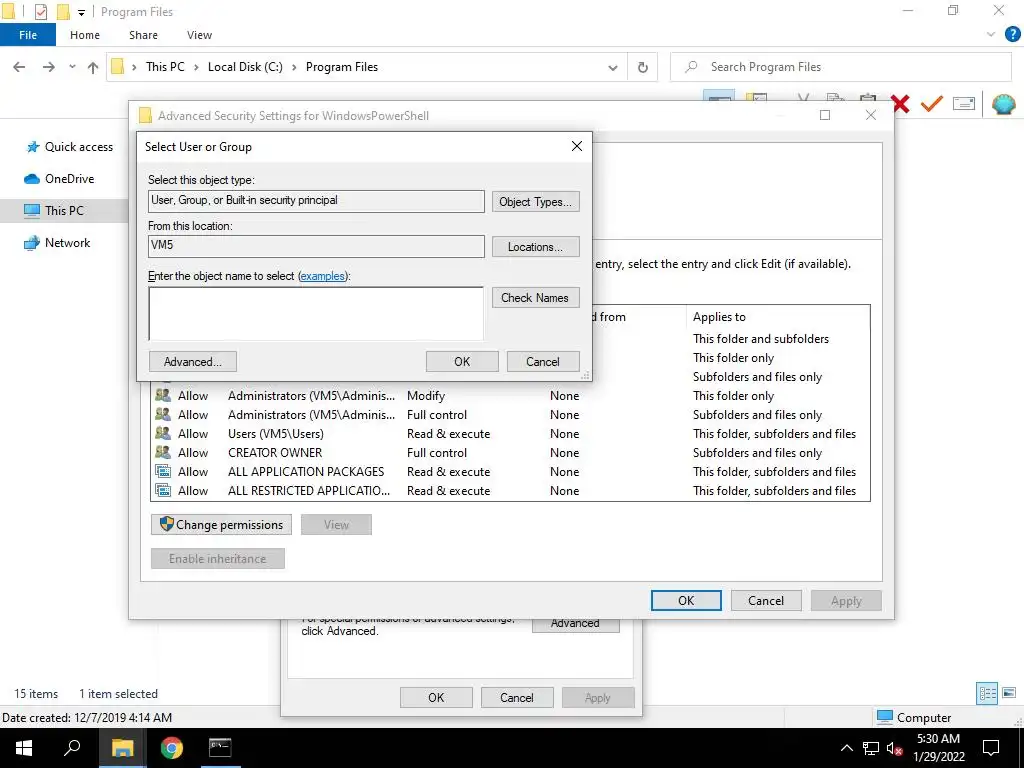Viewport: 1024px width, 768px height.
Task: Go back with the back arrow
Action: pyautogui.click(x=19, y=67)
